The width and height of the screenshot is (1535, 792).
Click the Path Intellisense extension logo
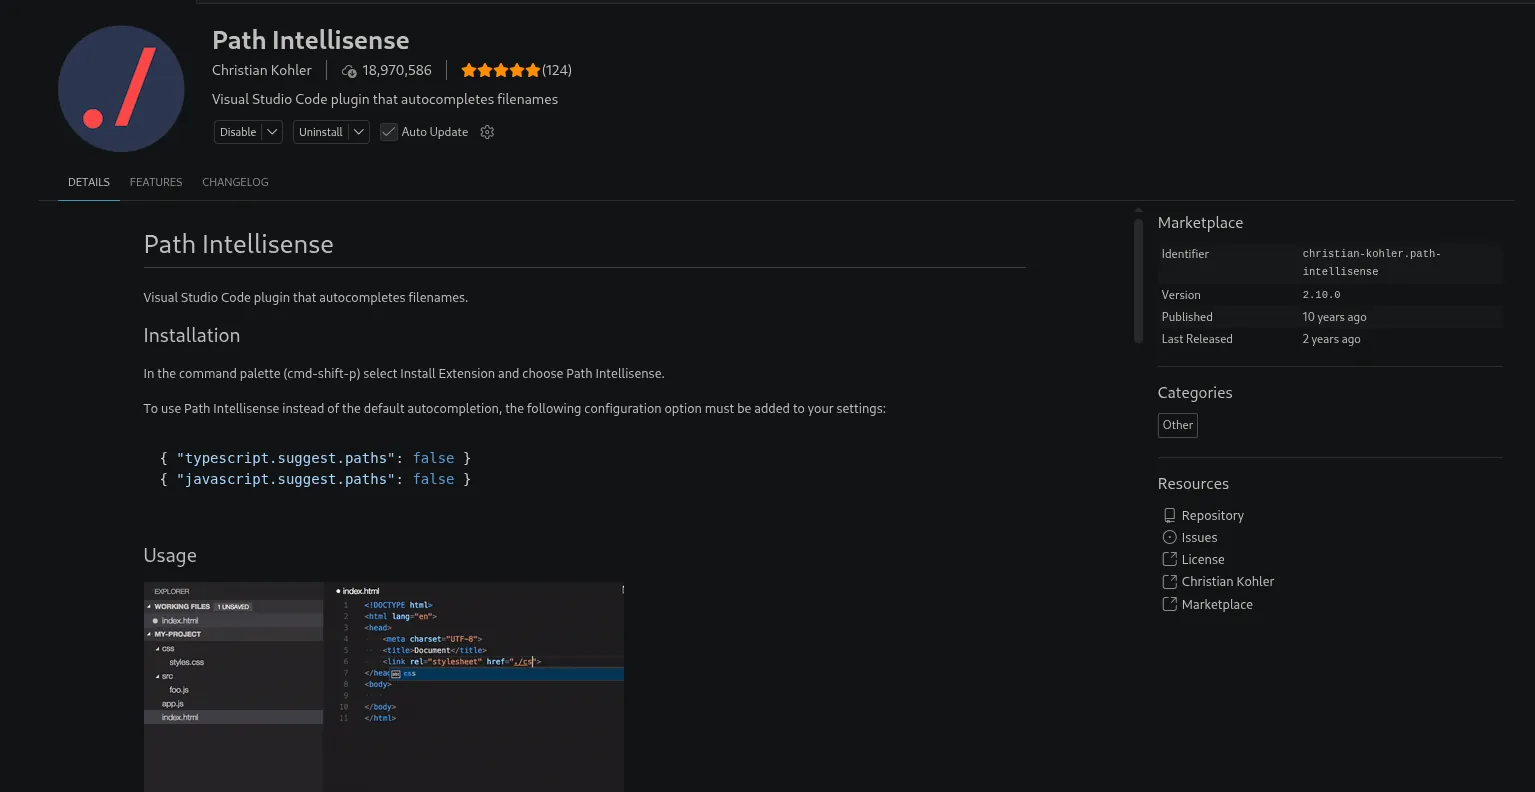coord(121,89)
